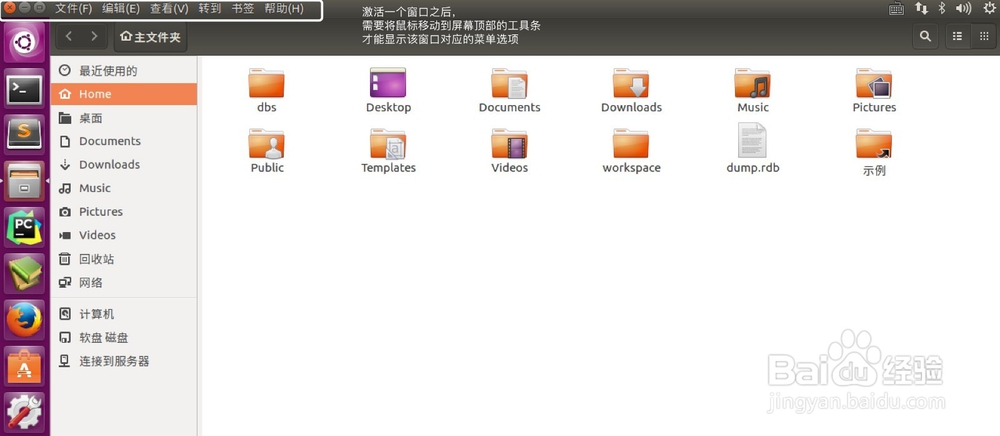Open the Ubuntu Dash launcher
This screenshot has height=436, width=1000.
pyautogui.click(x=25, y=43)
